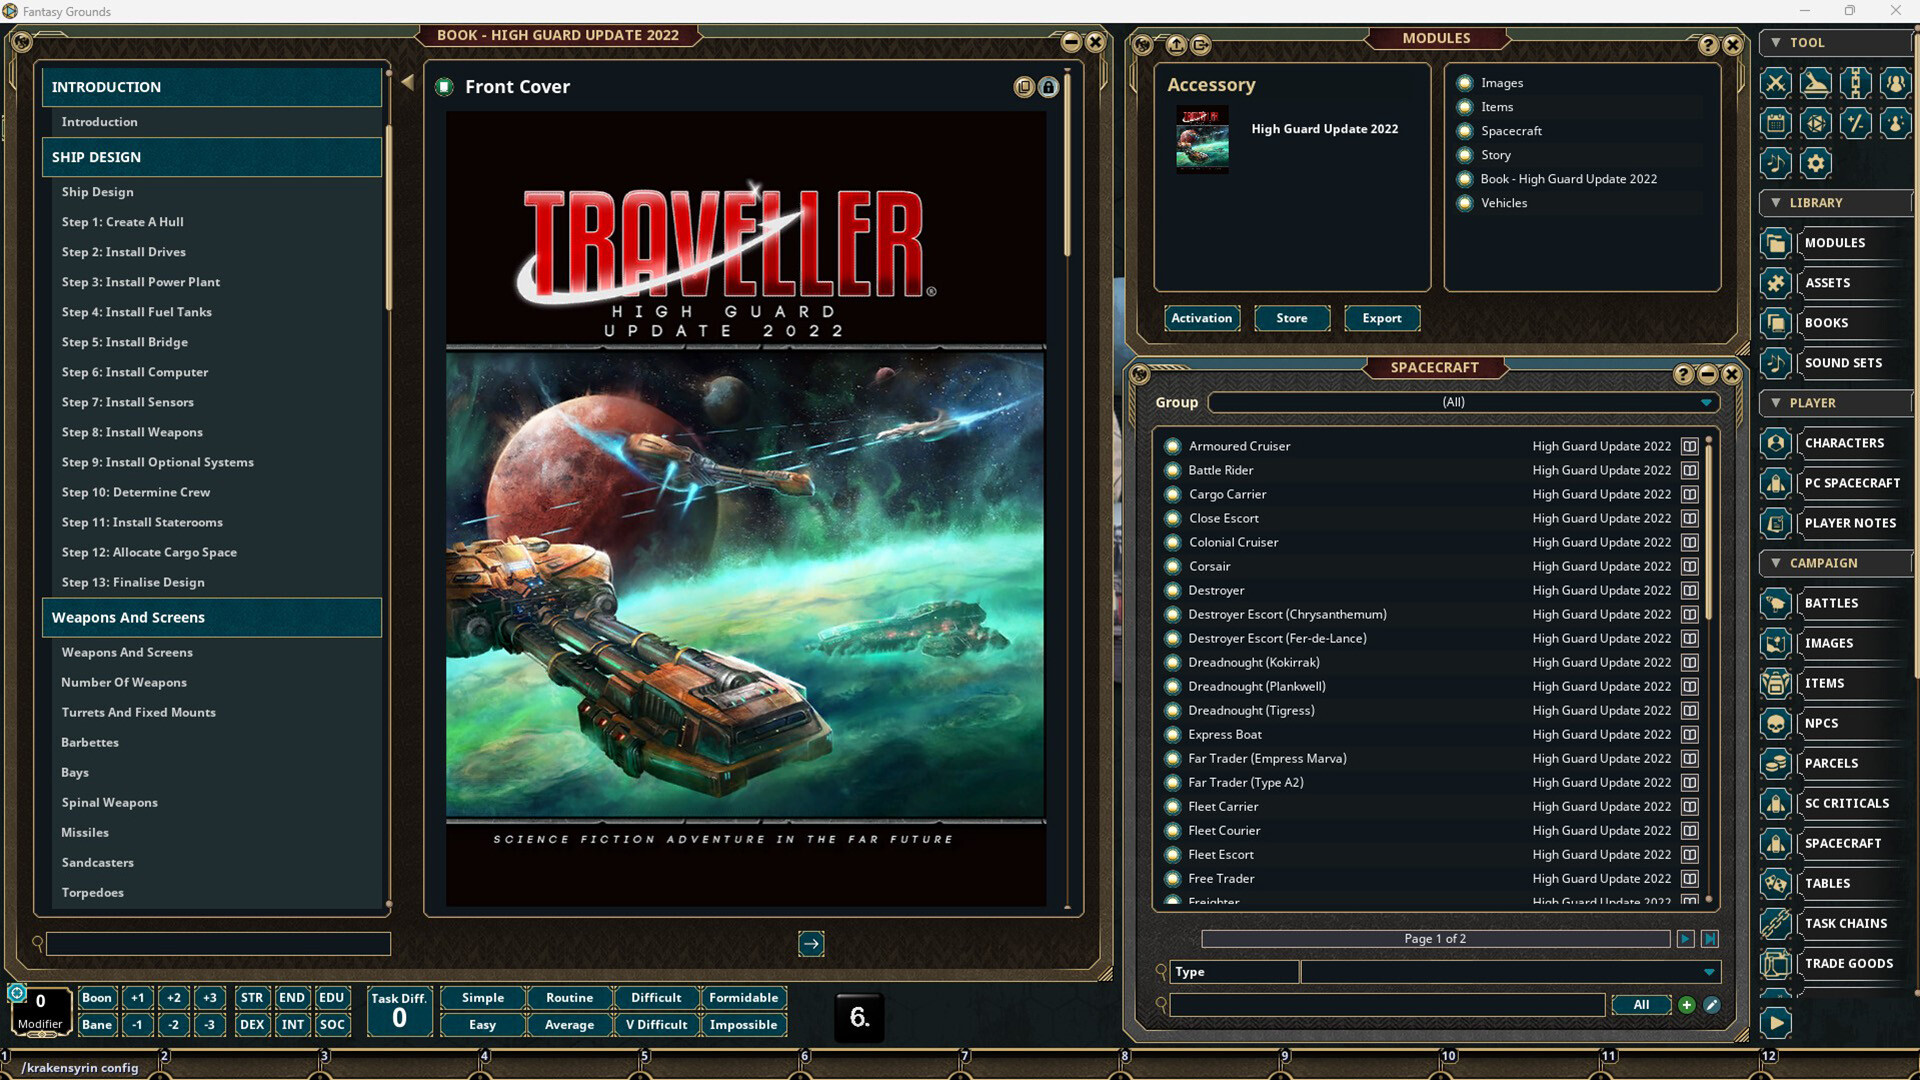Expand INTRODUCTION chapter header
Screen dimensions: 1920x1080
212,87
